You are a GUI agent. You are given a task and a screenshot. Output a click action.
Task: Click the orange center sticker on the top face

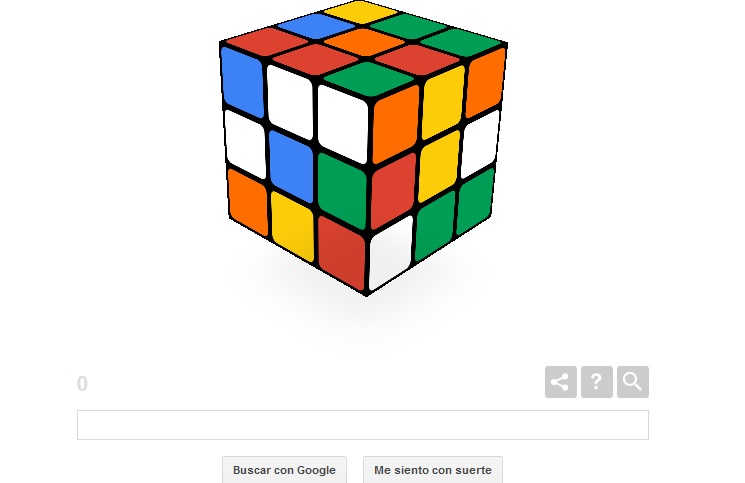pyautogui.click(x=364, y=42)
